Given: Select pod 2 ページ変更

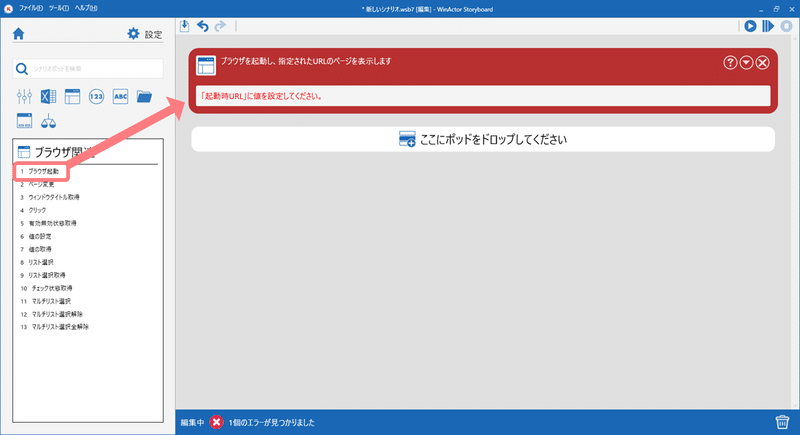Looking at the screenshot, I should (x=37, y=184).
